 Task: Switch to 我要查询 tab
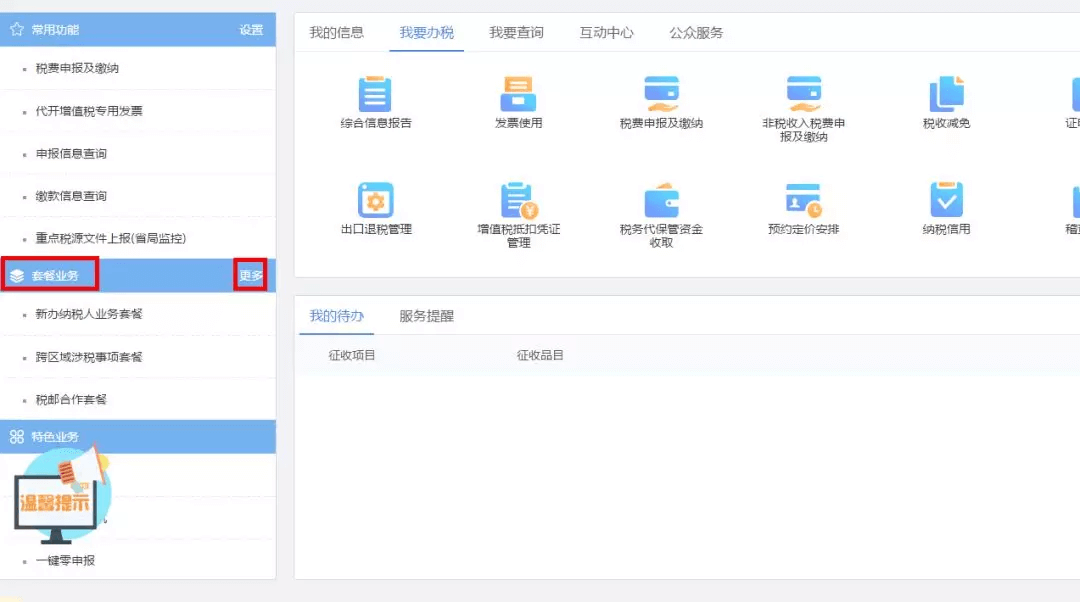(516, 32)
